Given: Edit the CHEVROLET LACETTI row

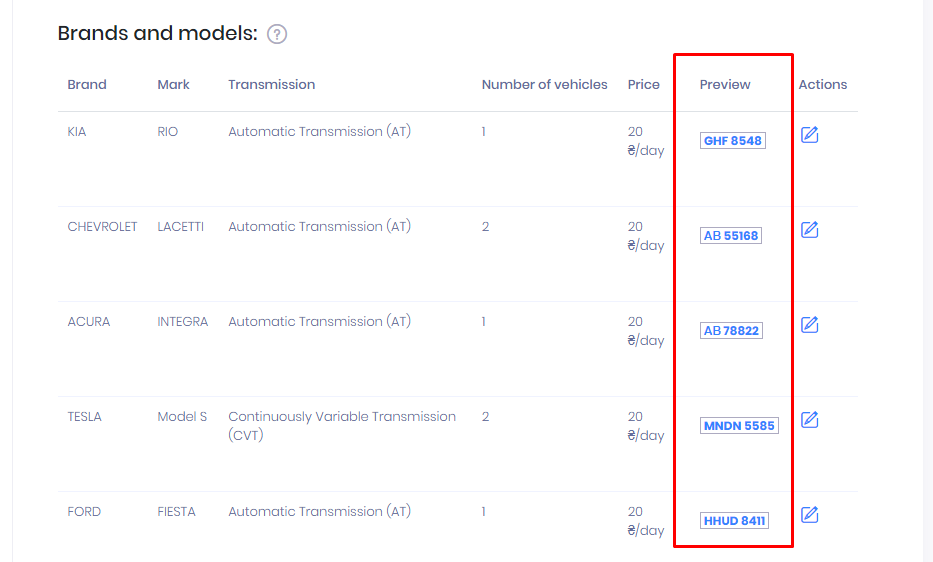Looking at the screenshot, I should point(810,230).
